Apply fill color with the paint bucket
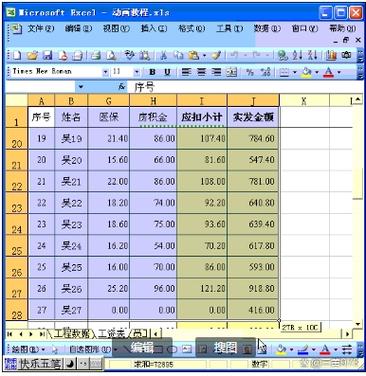This screenshot has width=366, height=376. click(x=306, y=72)
